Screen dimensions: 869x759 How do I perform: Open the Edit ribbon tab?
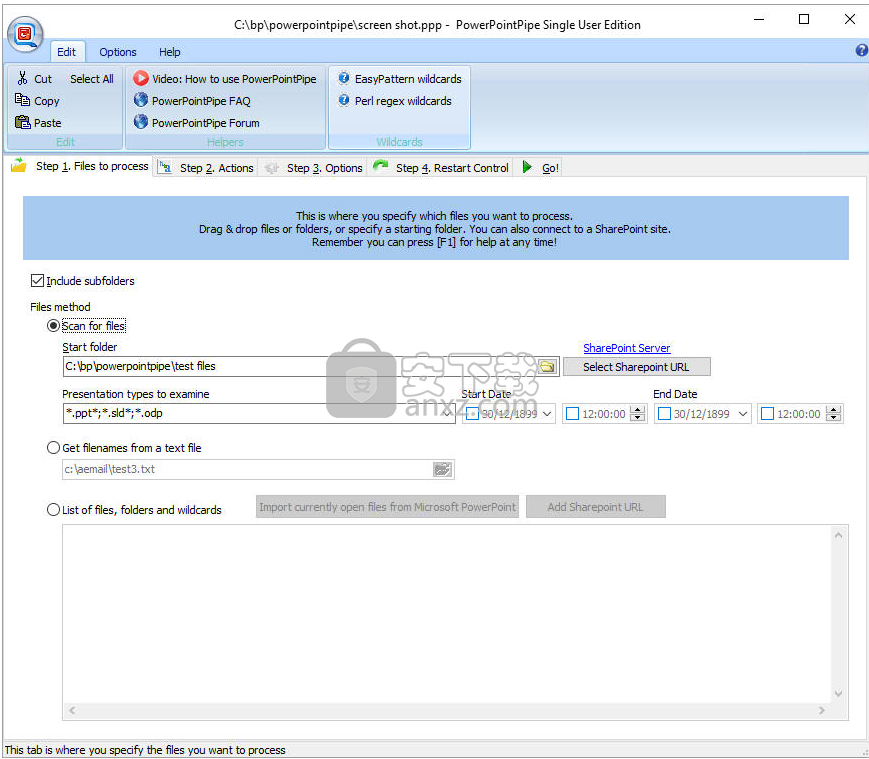click(67, 52)
